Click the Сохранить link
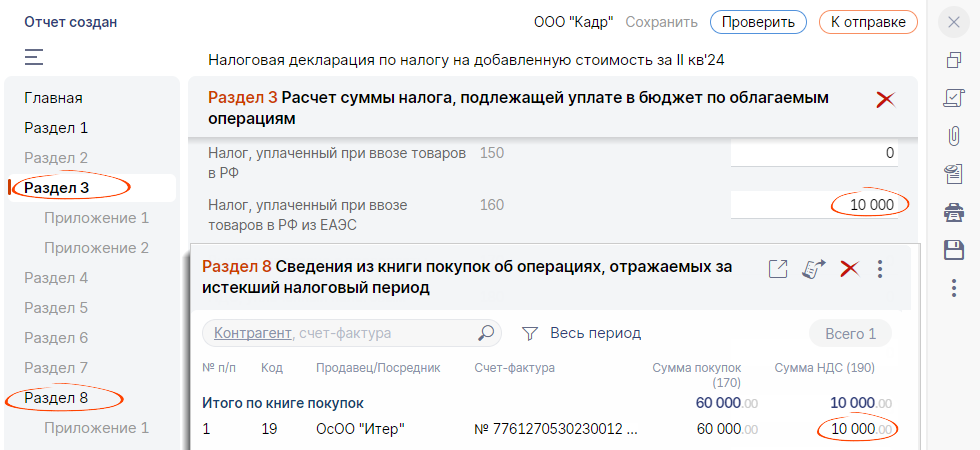 pyautogui.click(x=661, y=22)
